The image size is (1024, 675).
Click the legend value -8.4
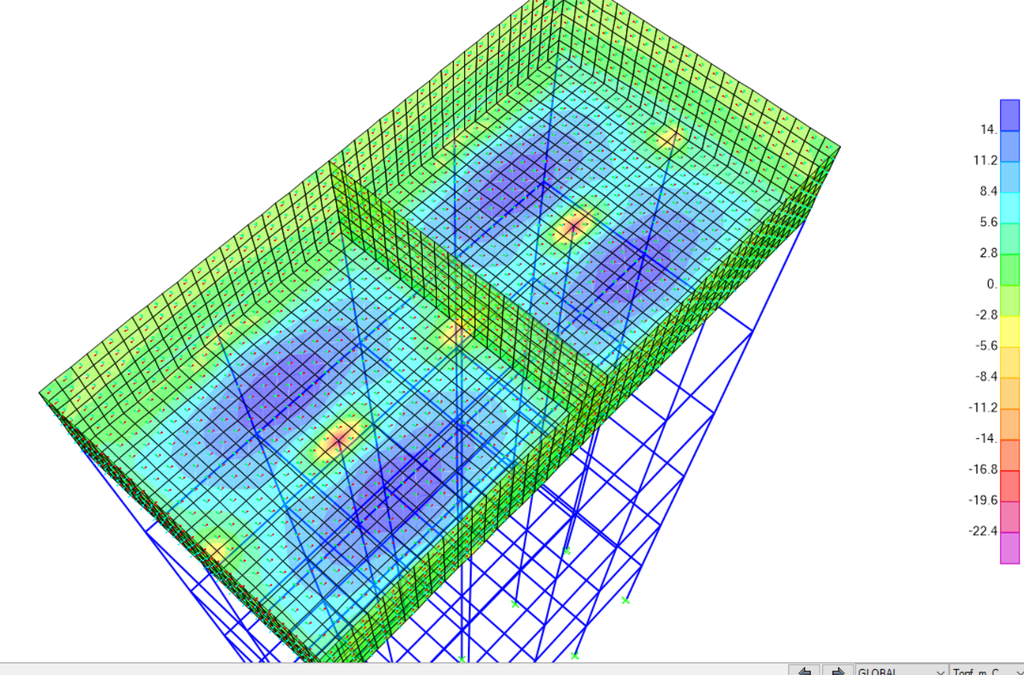(x=987, y=377)
